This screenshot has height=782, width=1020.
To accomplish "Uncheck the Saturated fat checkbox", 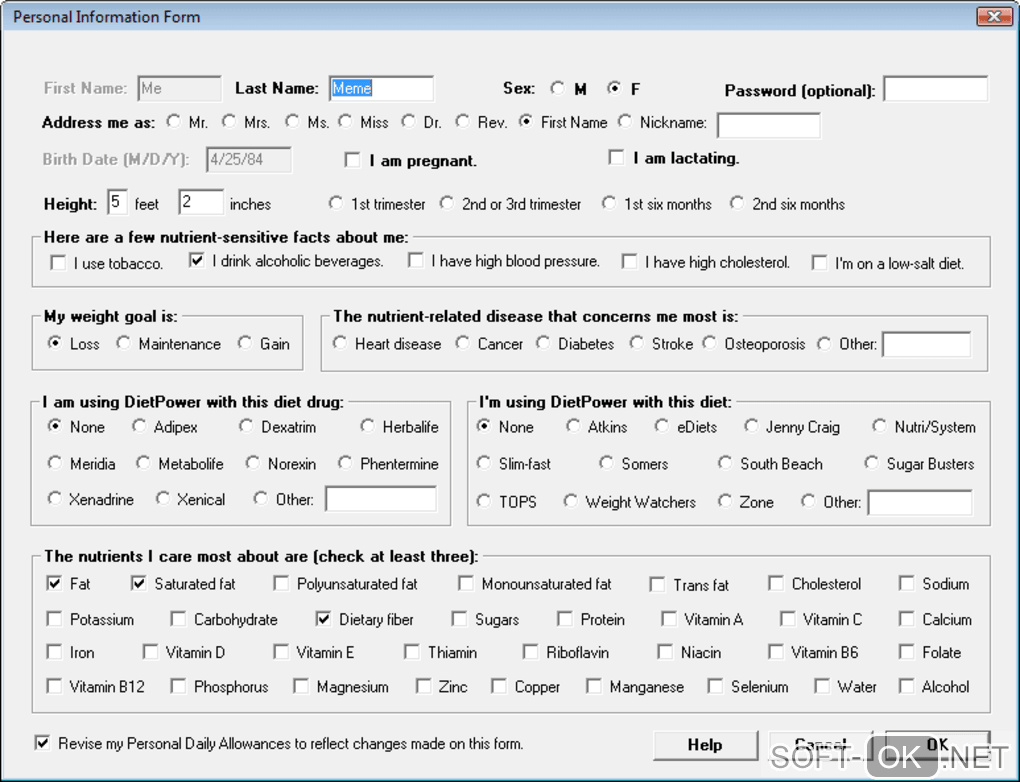I will tap(138, 583).
